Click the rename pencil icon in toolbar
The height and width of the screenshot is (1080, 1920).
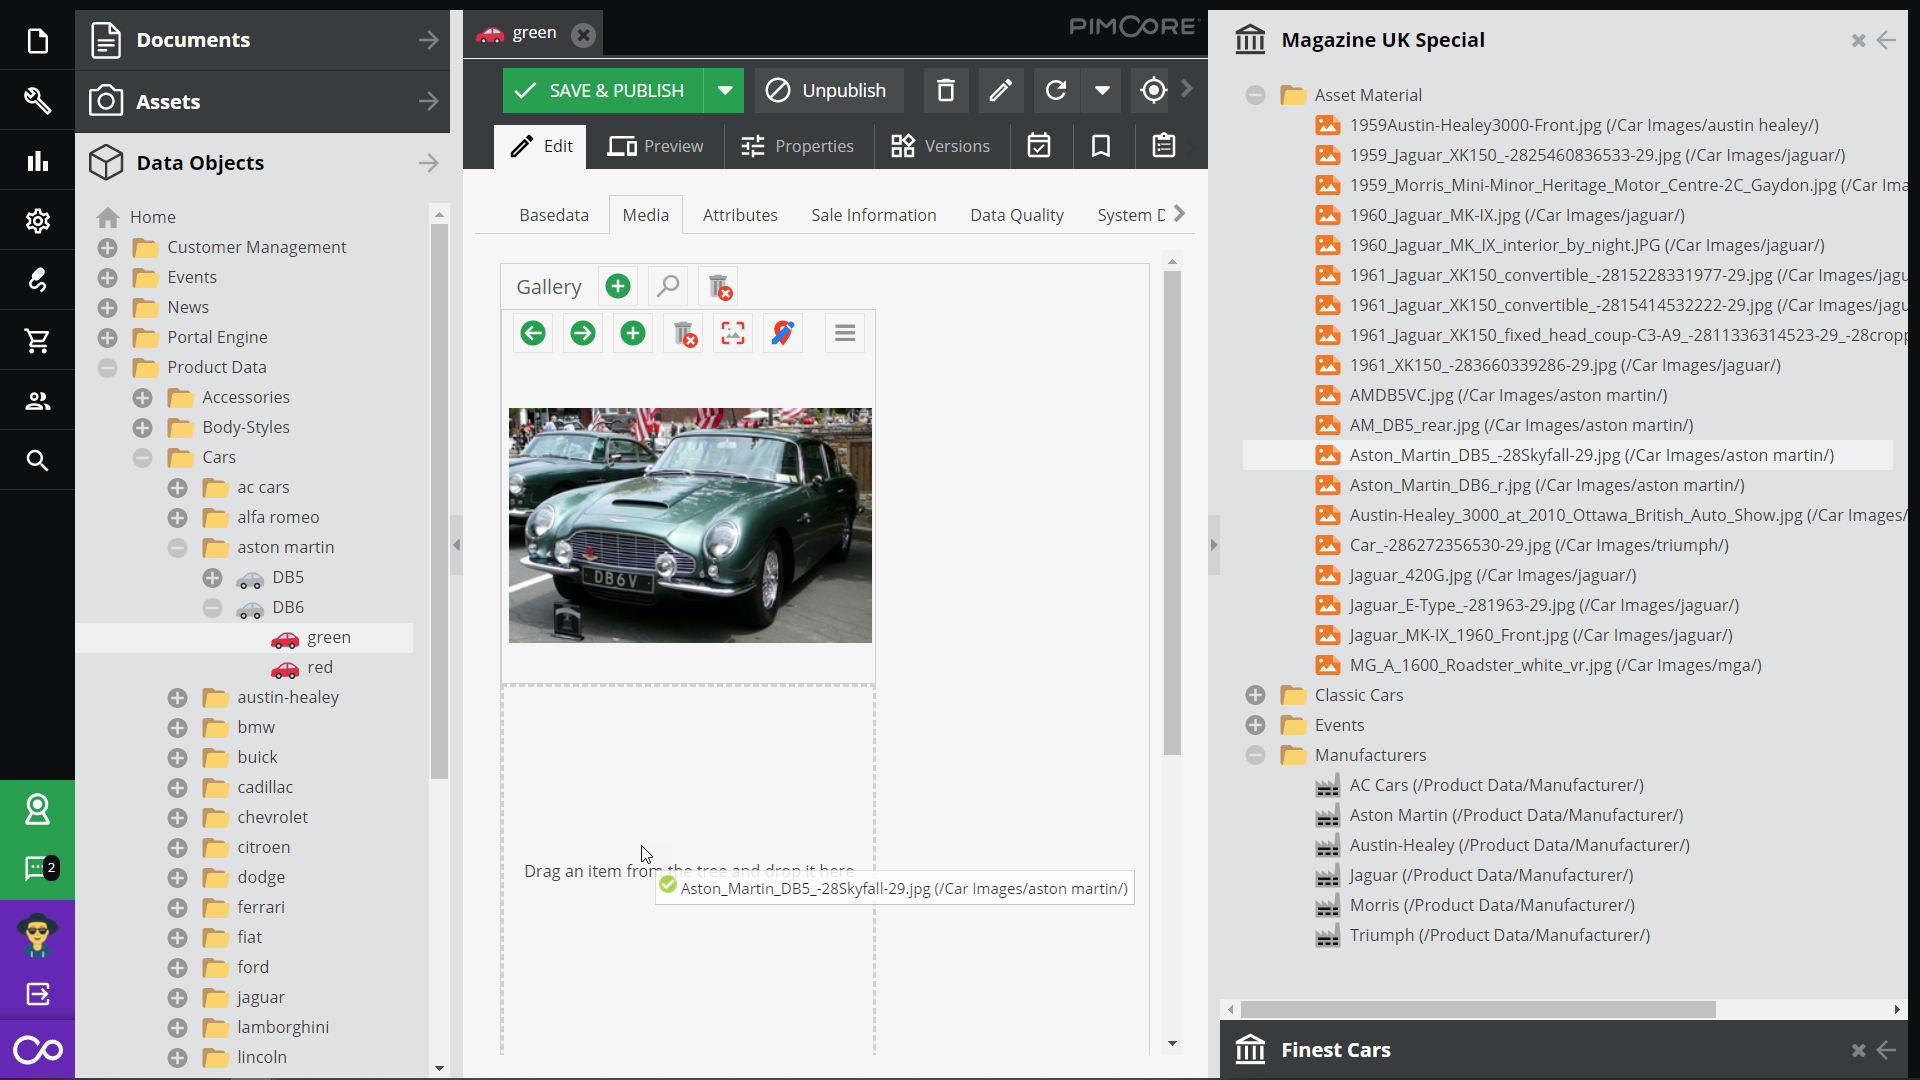coord(1000,91)
